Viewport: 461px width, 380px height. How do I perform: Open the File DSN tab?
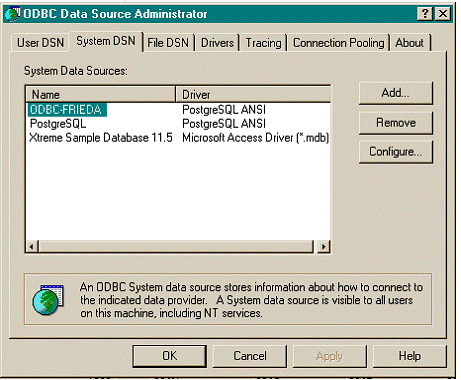168,43
